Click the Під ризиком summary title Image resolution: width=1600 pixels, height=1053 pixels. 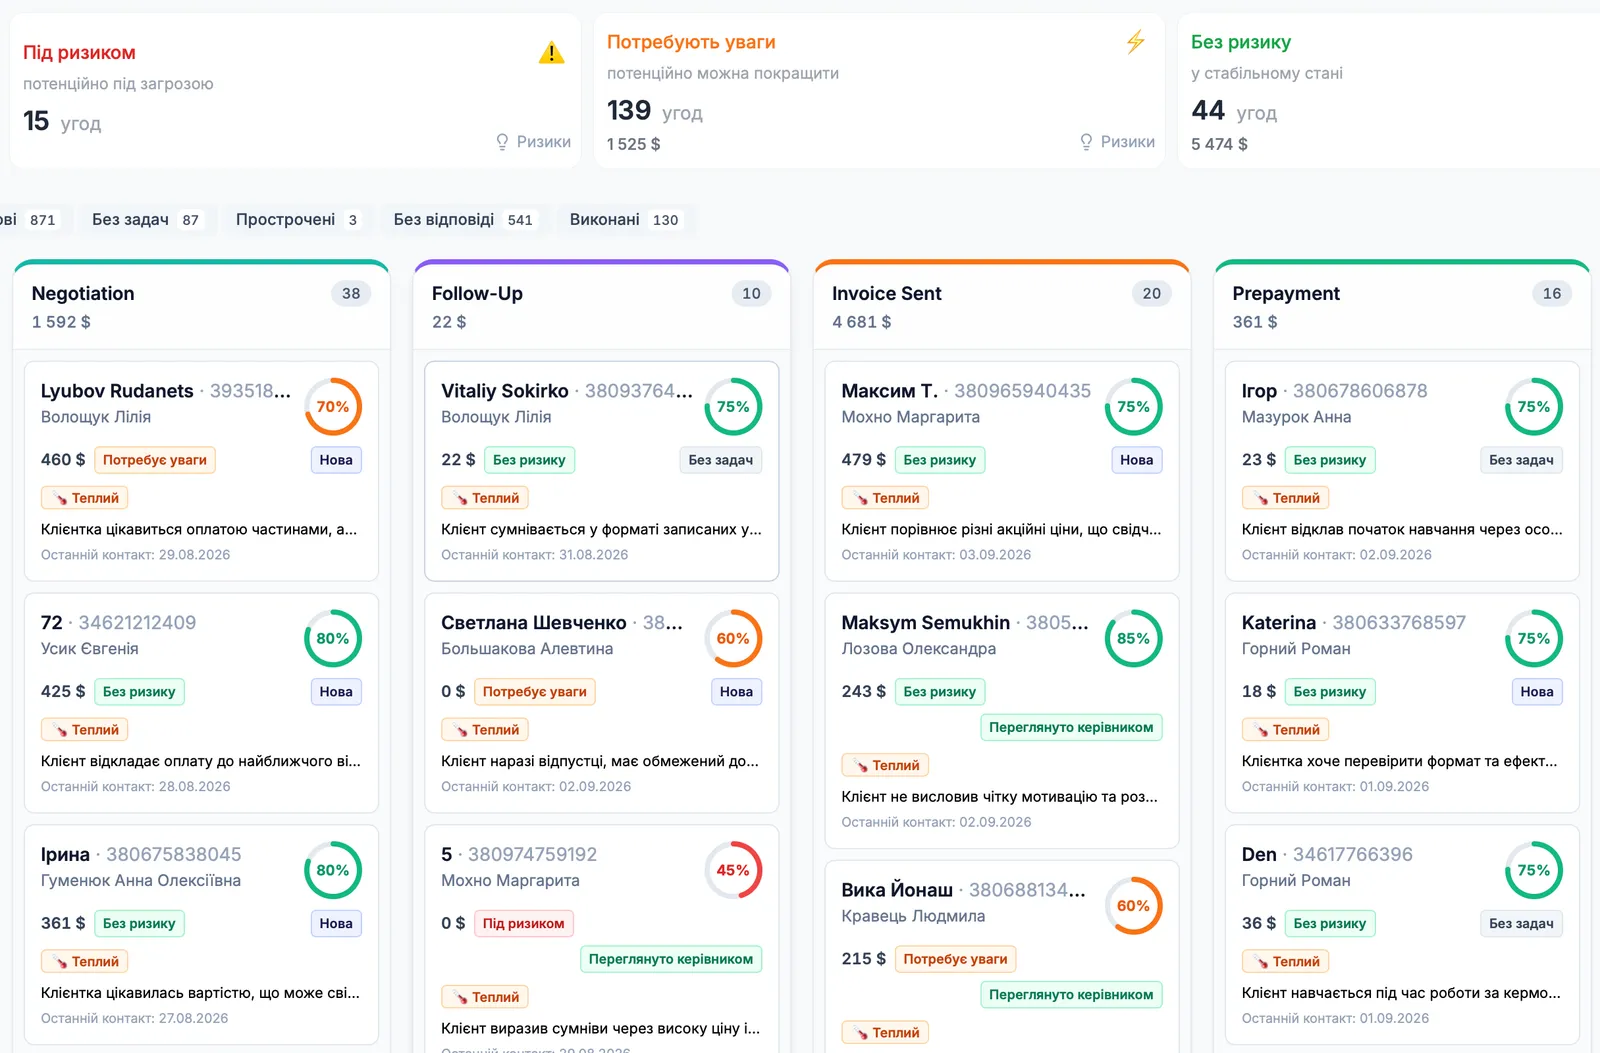(79, 53)
